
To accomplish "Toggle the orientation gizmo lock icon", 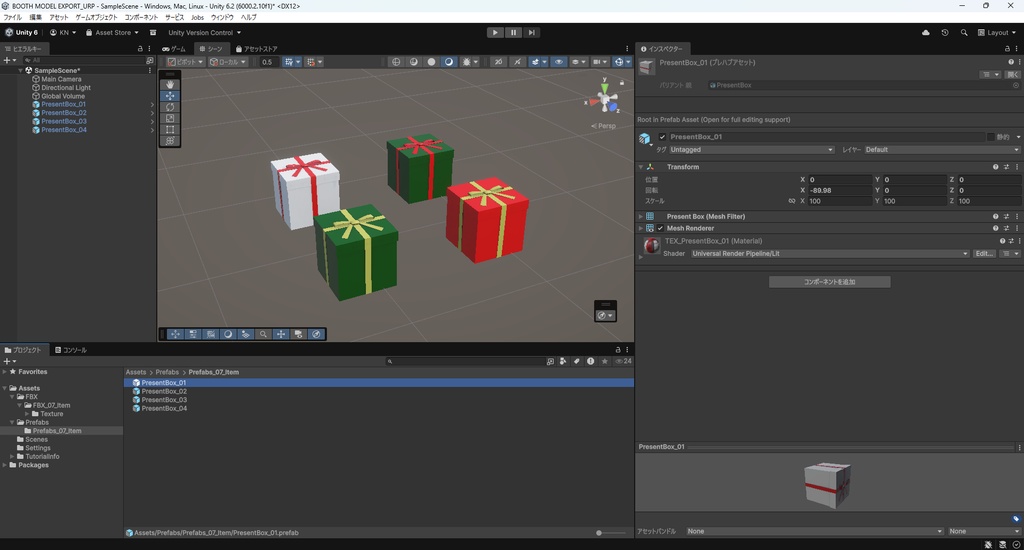I will coord(622,82).
